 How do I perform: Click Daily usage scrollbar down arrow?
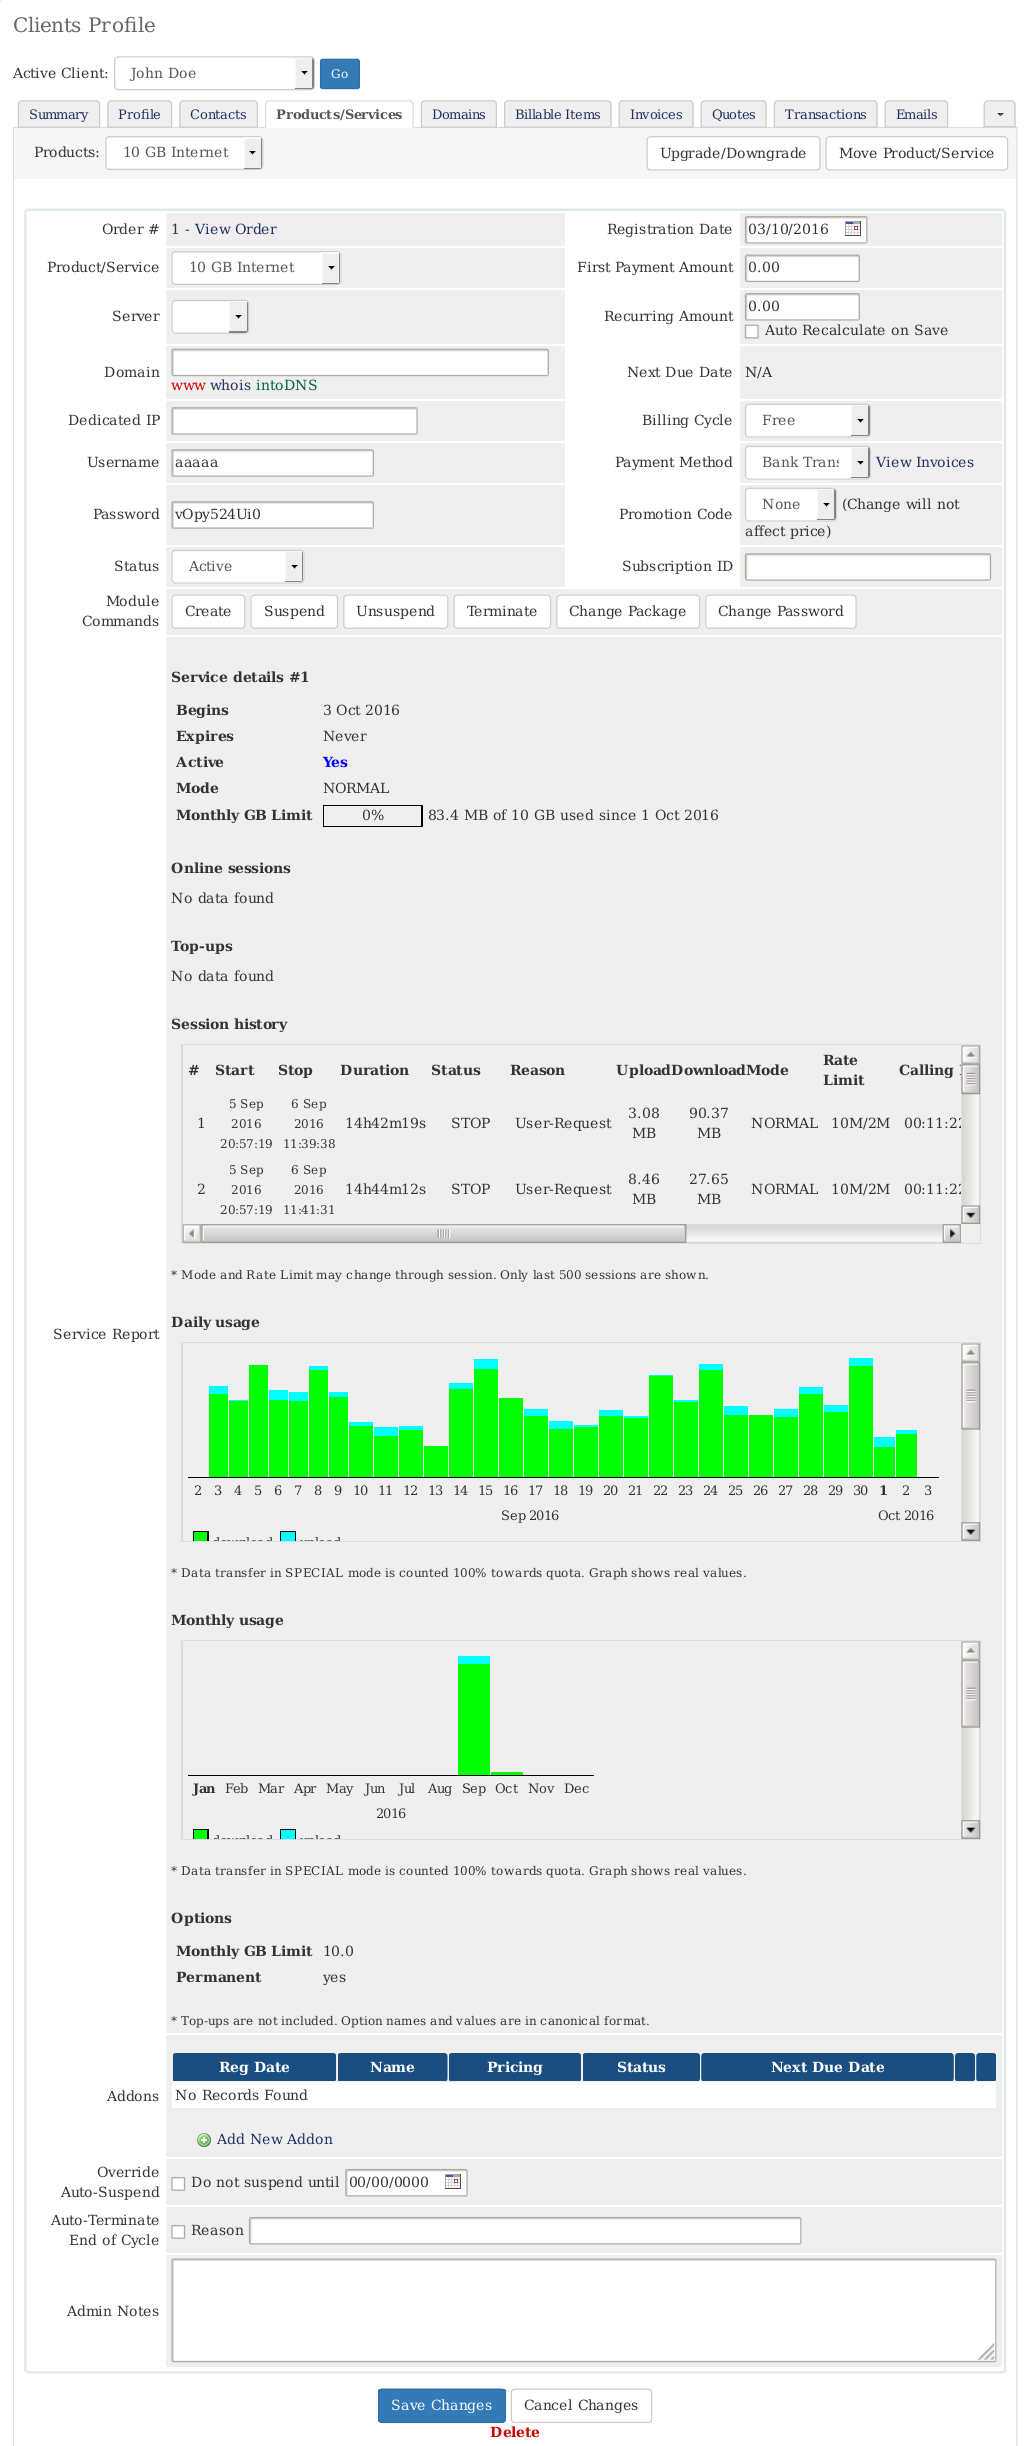pos(970,1531)
